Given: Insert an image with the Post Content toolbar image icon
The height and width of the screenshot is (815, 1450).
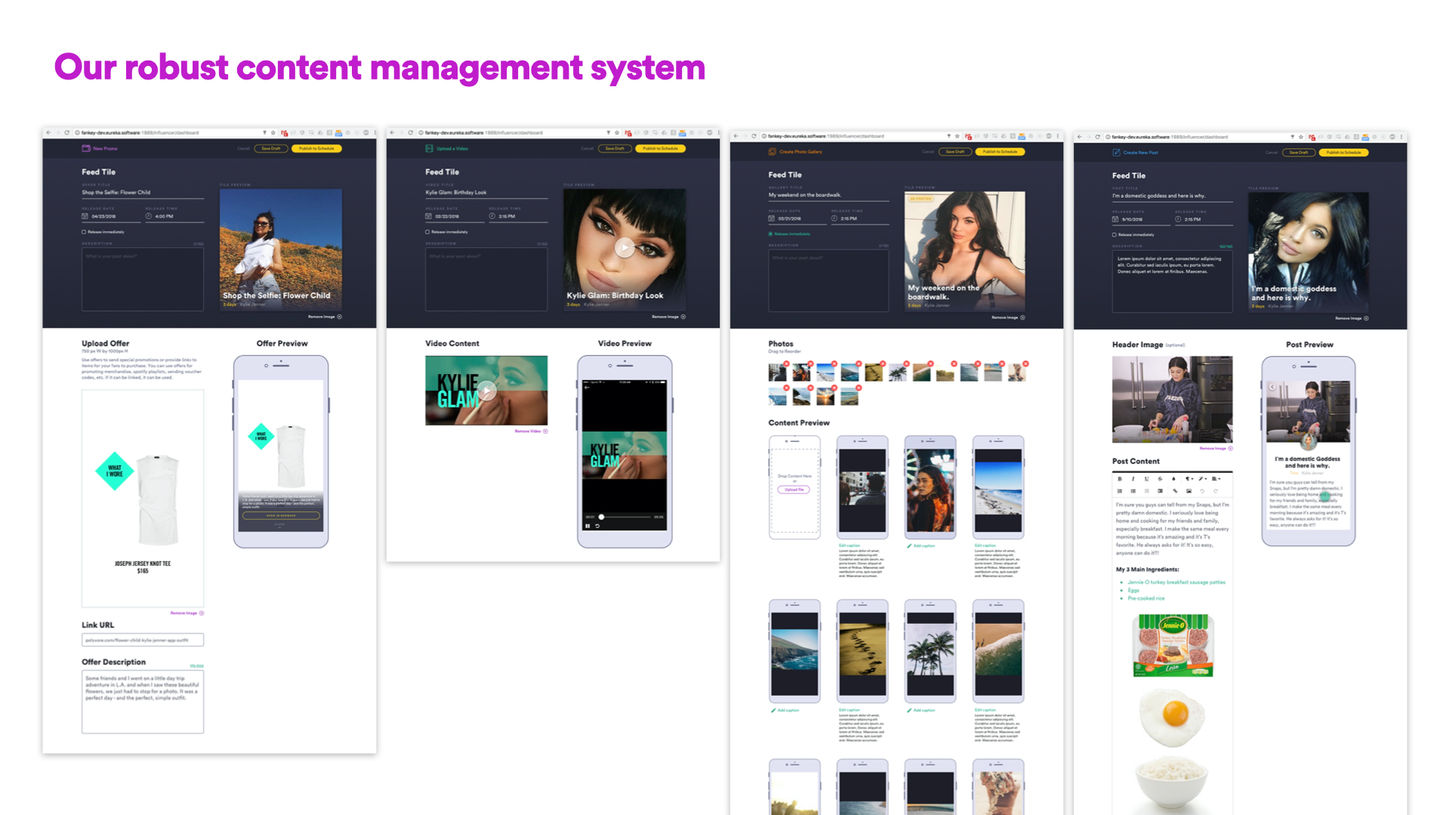Looking at the screenshot, I should coord(1189,491).
